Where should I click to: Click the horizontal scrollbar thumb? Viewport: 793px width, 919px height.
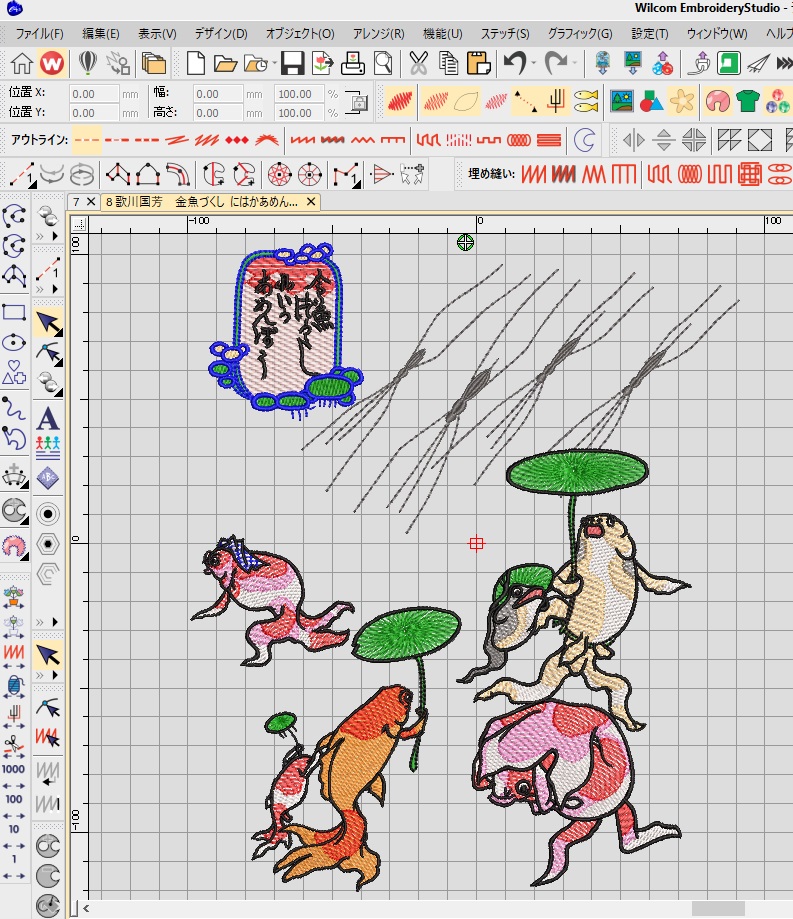718,908
